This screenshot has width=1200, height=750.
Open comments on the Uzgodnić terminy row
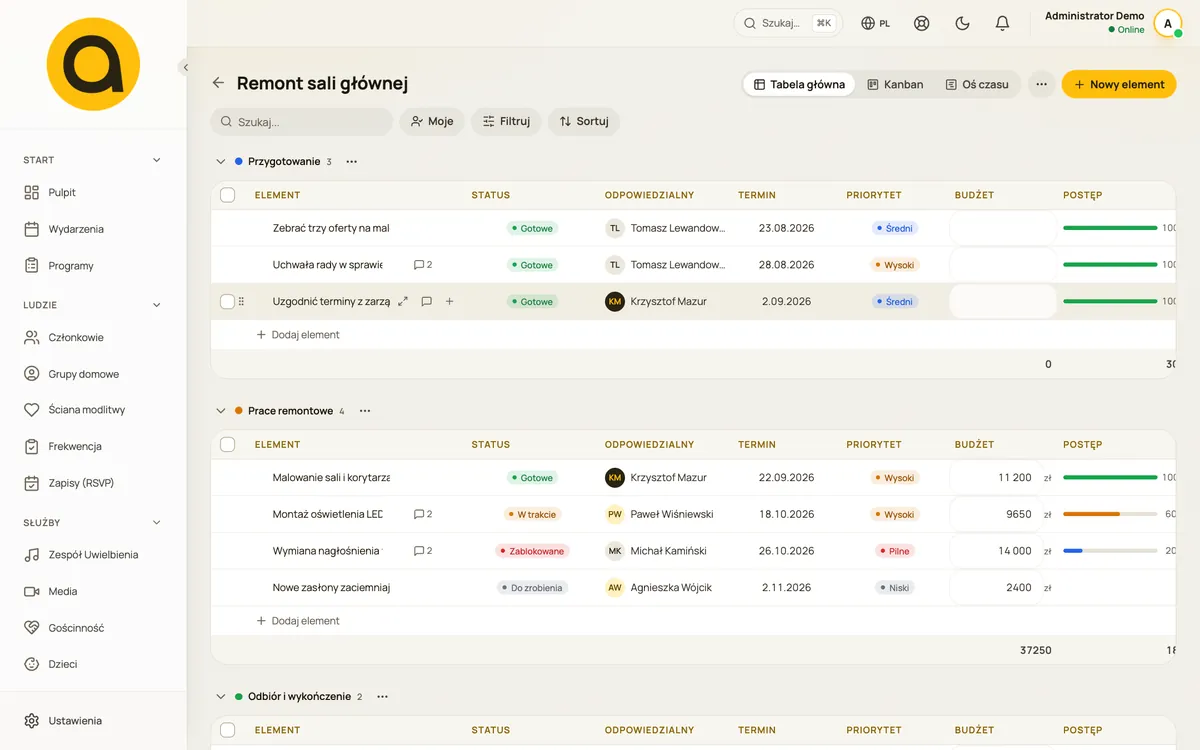point(426,301)
